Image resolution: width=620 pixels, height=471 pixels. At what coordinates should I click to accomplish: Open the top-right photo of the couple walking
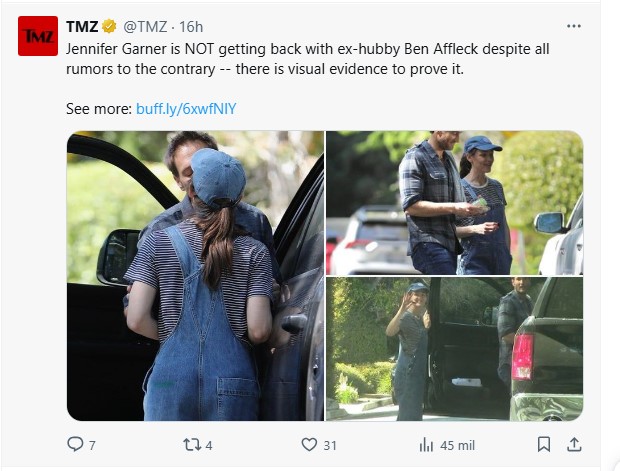(x=454, y=203)
